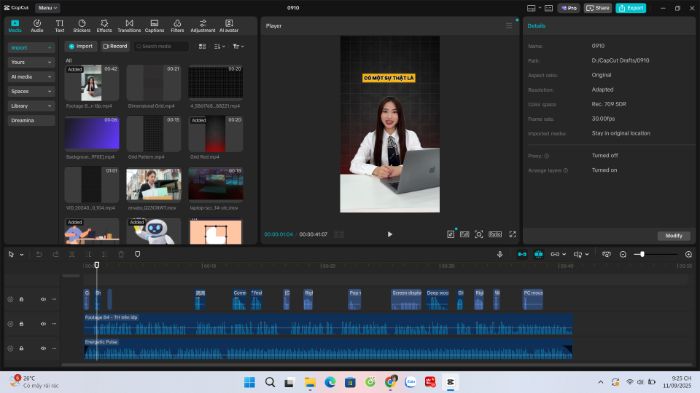
Task: Click the Export button
Action: pos(631,8)
